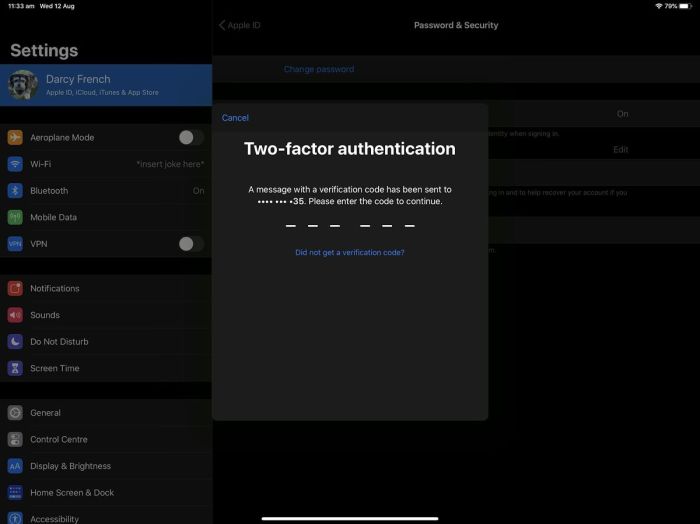Open Darcy French Apple ID row
Screen dimensions: 700x524
106,85
